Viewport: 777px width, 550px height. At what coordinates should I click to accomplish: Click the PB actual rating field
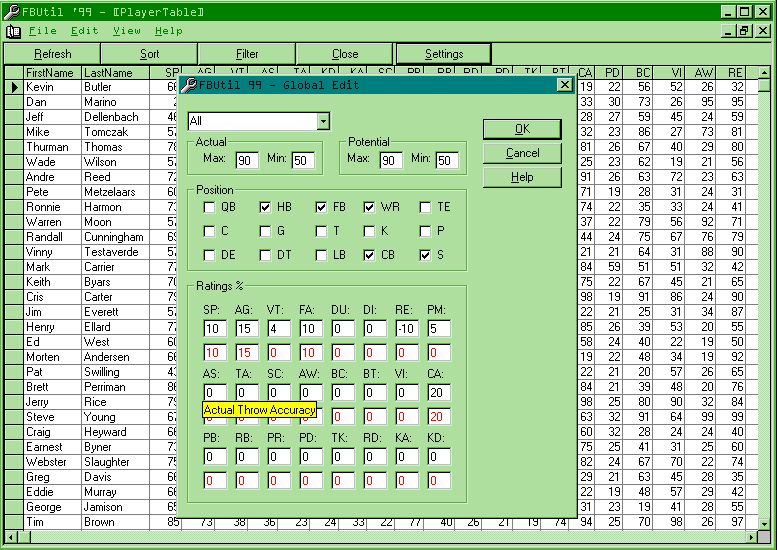coord(215,456)
